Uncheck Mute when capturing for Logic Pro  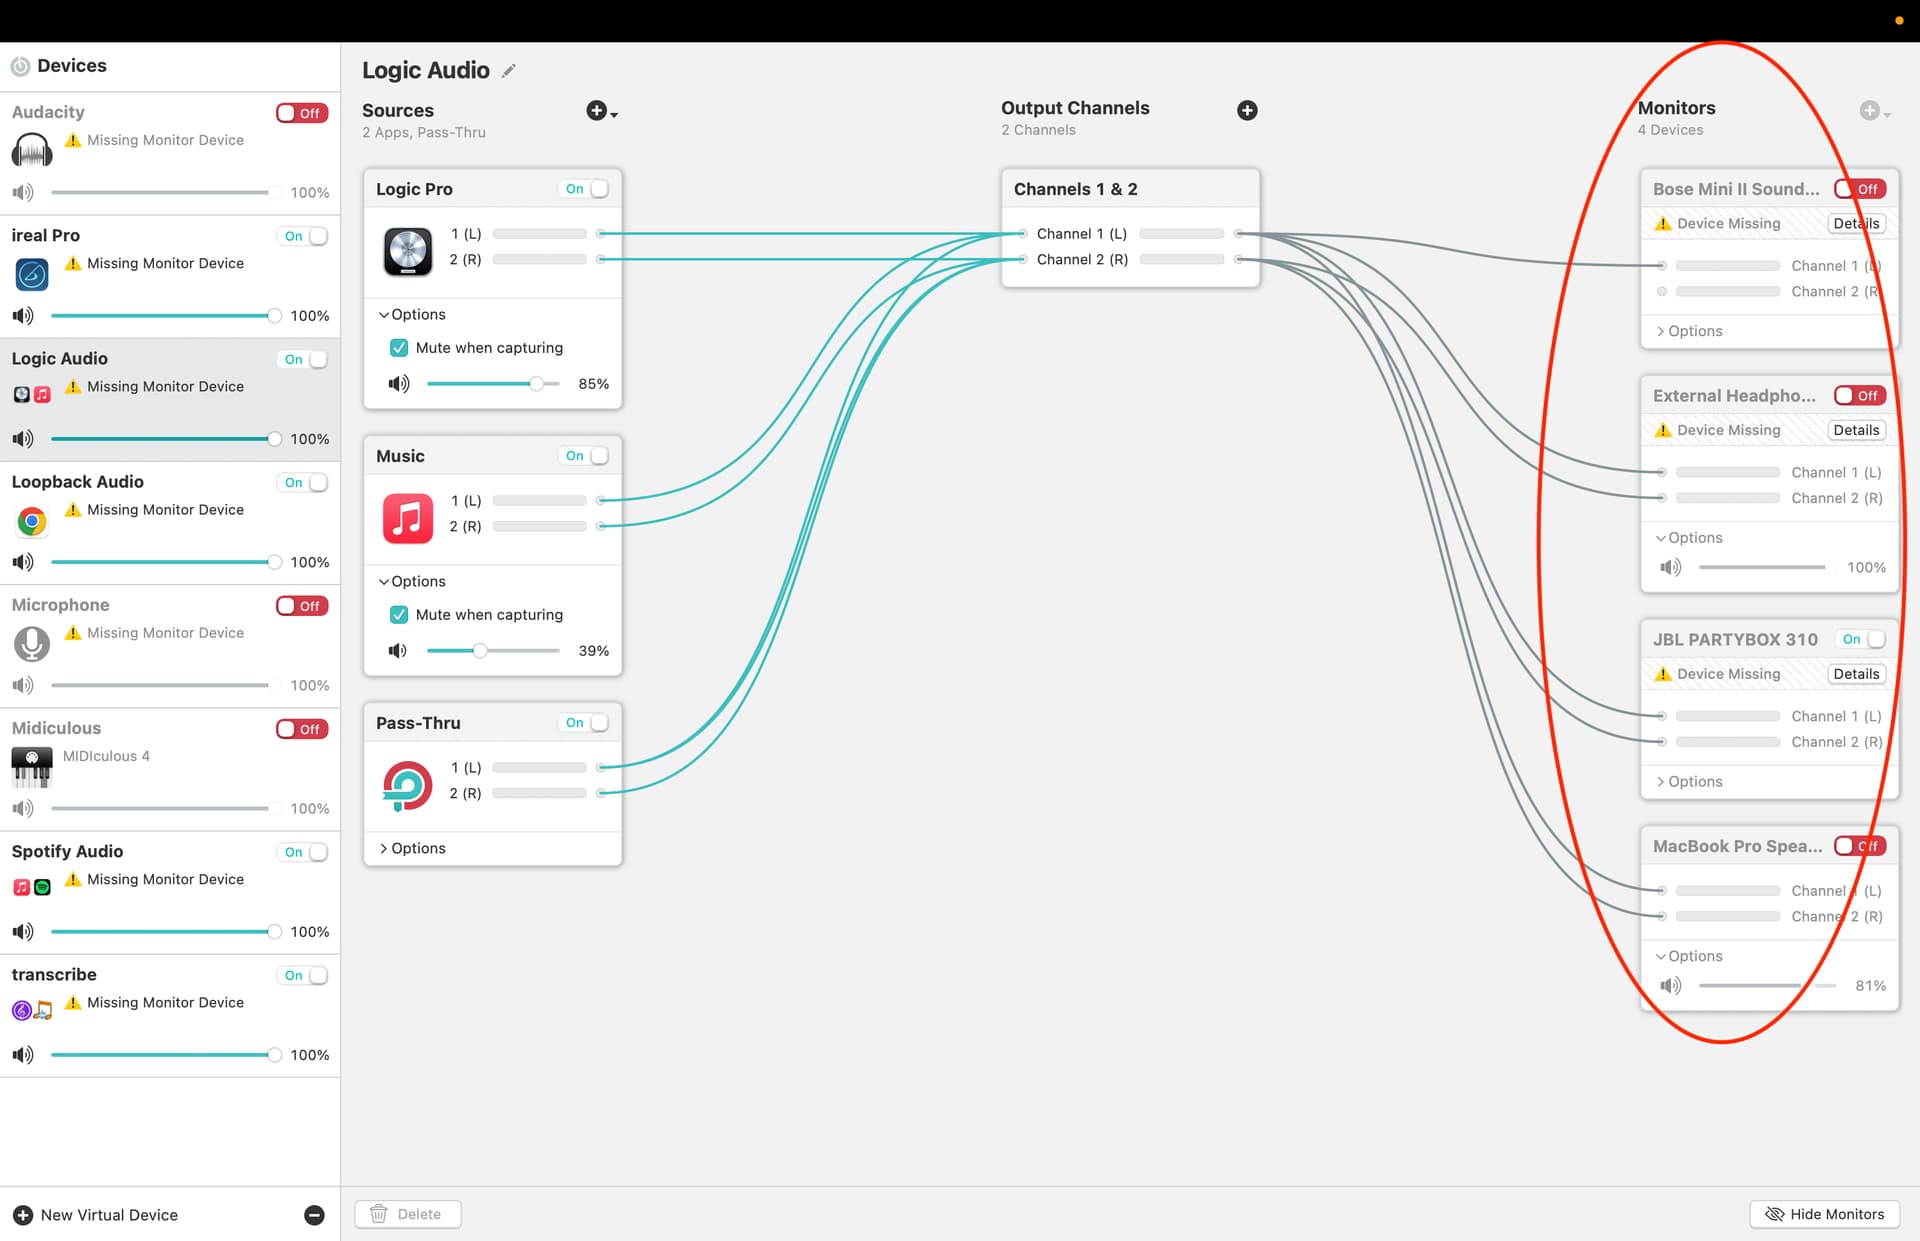(x=399, y=348)
